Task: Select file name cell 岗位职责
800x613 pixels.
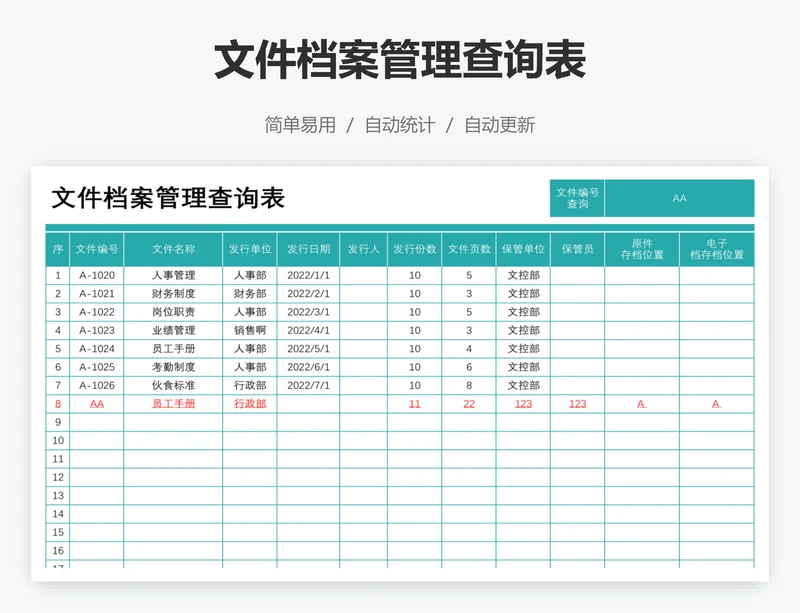Action: (x=173, y=312)
